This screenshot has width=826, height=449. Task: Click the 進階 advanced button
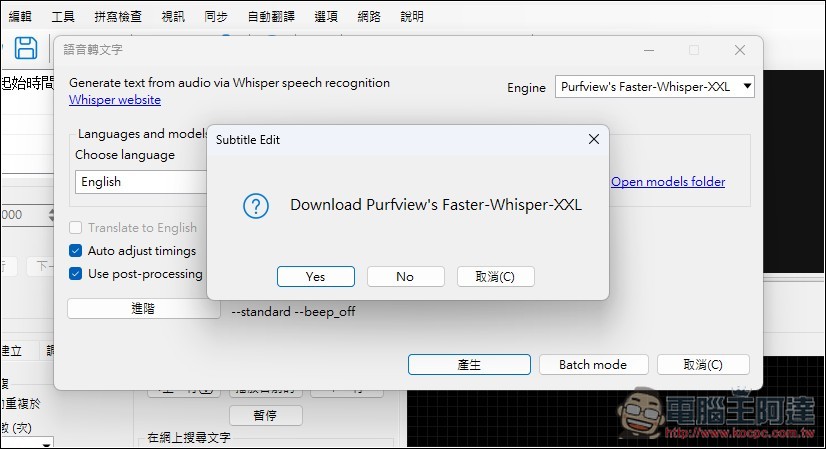tap(143, 309)
